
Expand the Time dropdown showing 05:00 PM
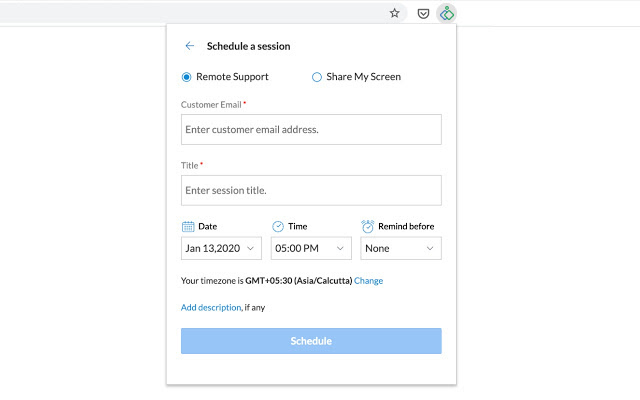[311, 248]
